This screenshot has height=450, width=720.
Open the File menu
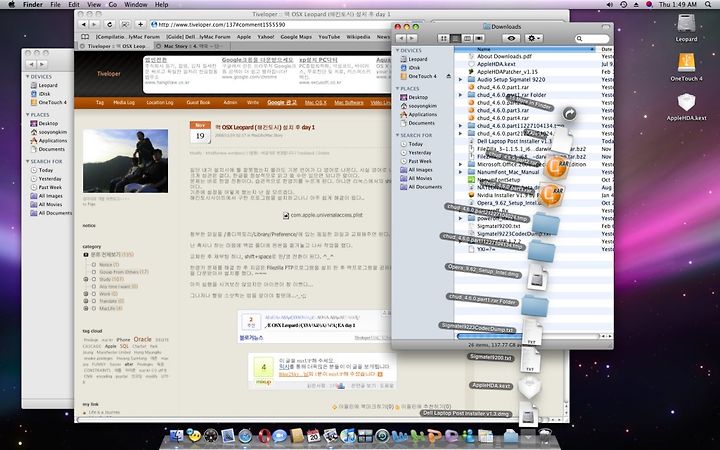55,4
